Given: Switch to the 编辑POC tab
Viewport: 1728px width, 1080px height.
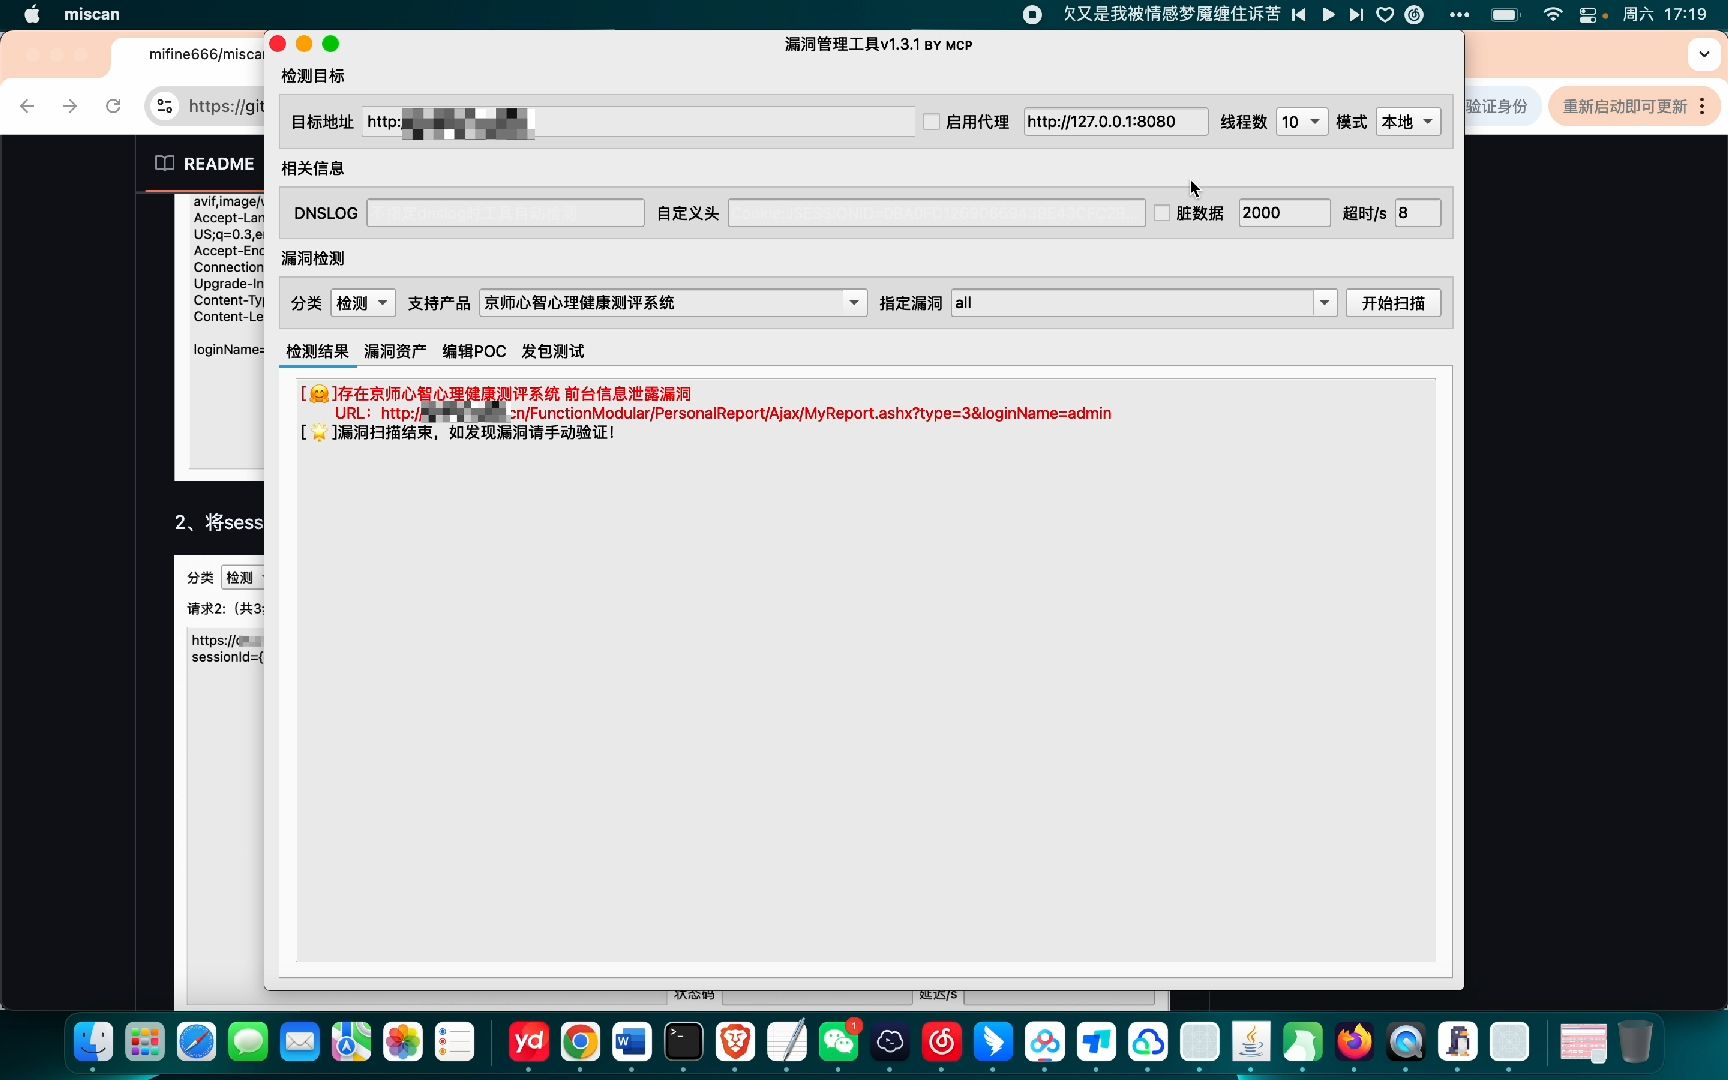Looking at the screenshot, I should point(474,351).
